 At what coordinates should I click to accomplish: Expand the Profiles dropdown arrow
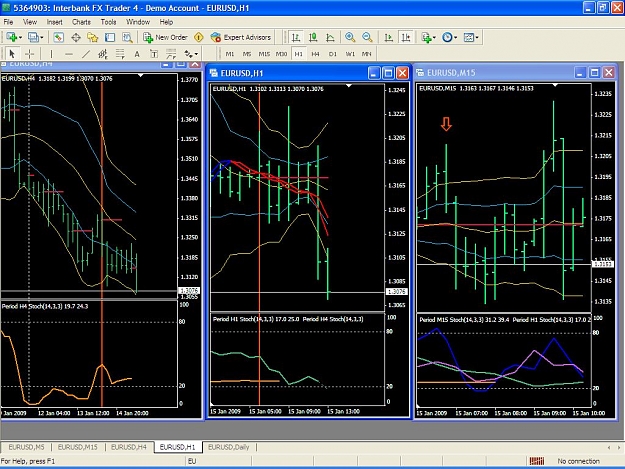click(x=41, y=38)
